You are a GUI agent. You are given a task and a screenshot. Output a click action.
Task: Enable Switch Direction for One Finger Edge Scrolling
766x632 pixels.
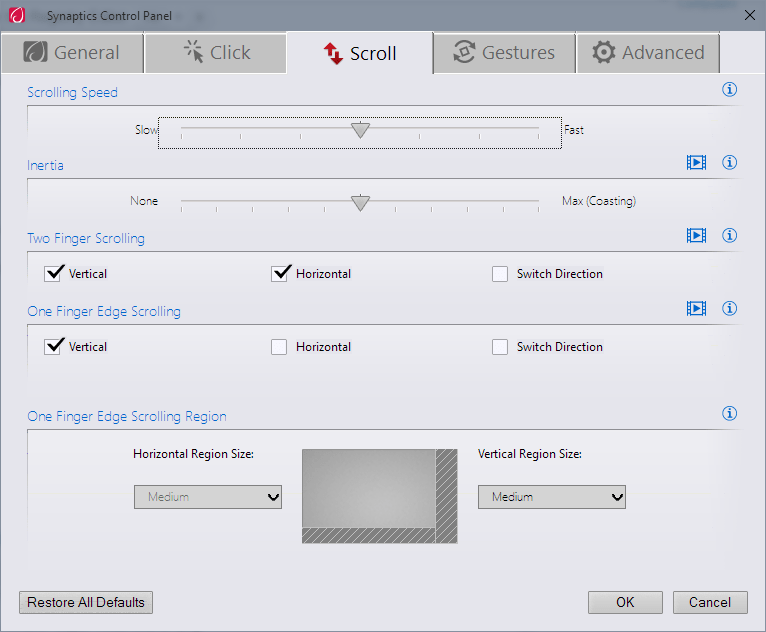click(x=500, y=347)
